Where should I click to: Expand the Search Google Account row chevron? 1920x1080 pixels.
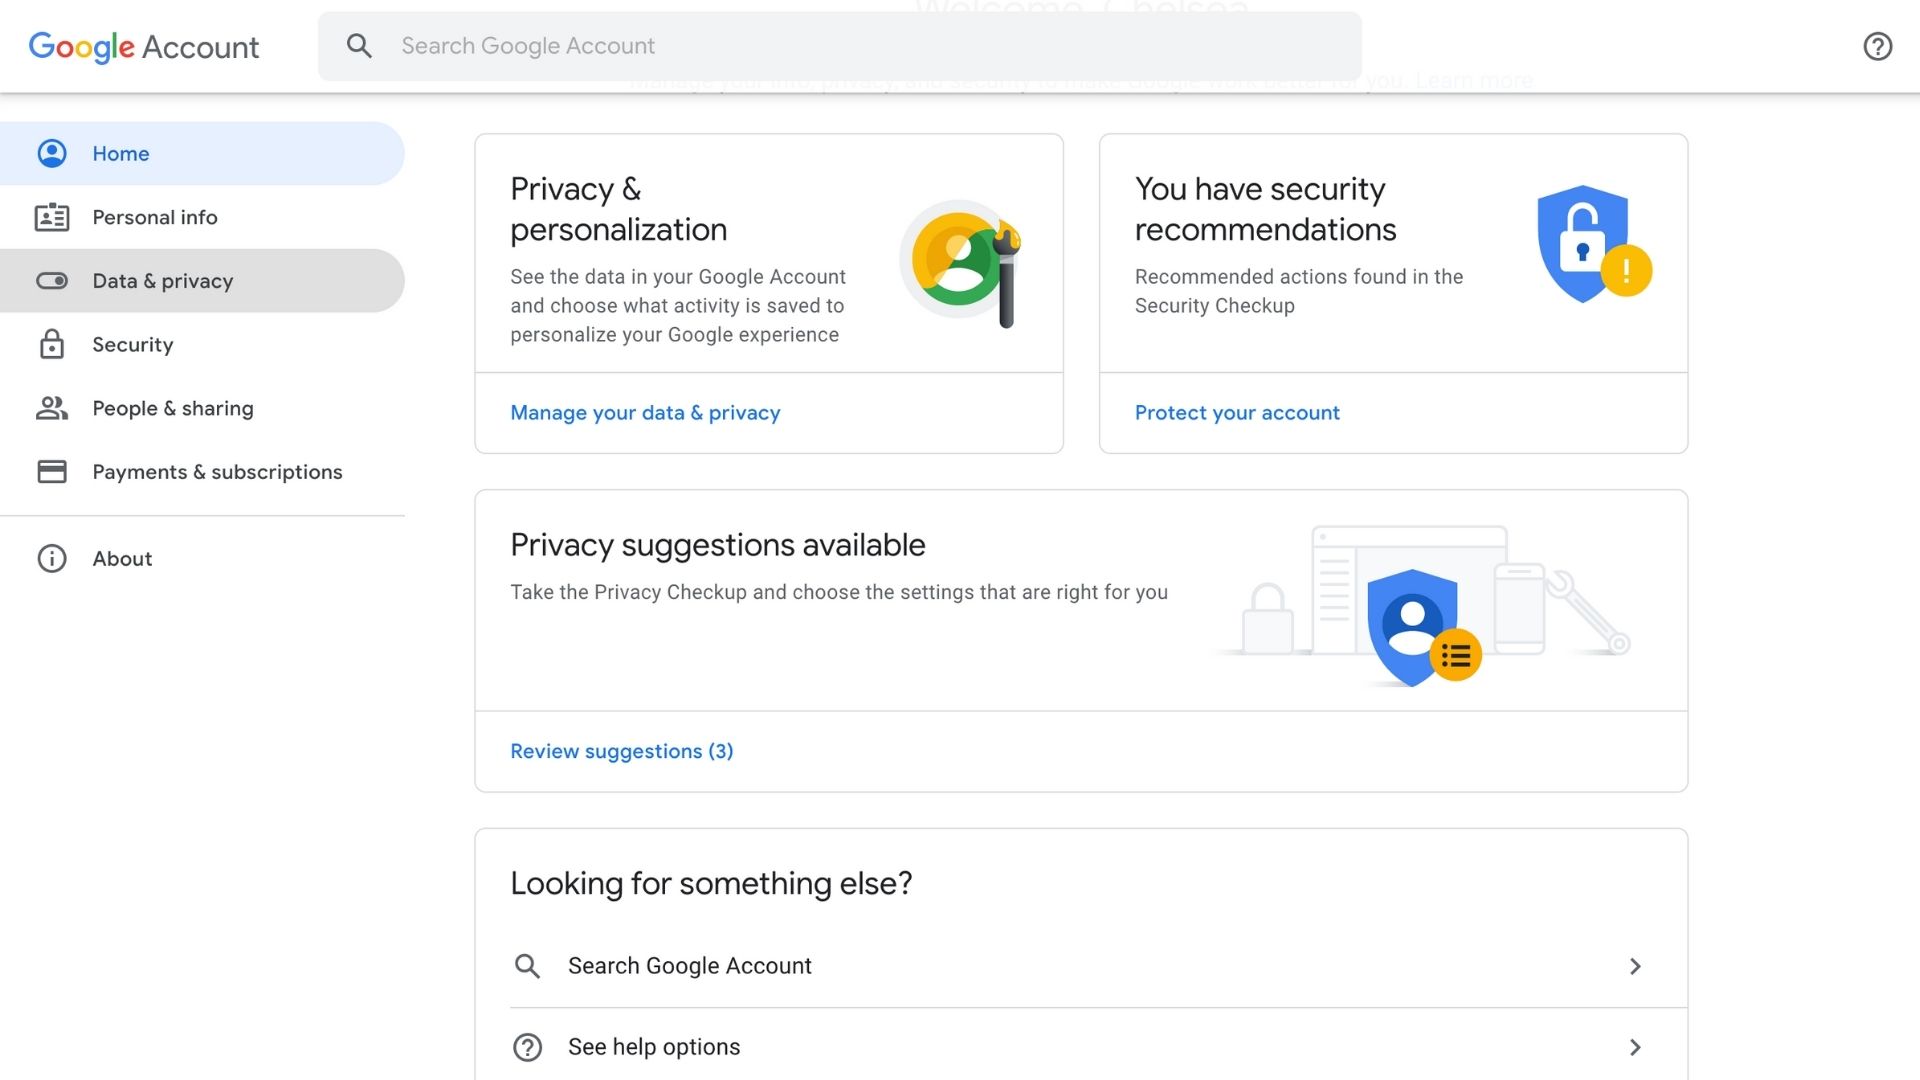click(x=1635, y=966)
